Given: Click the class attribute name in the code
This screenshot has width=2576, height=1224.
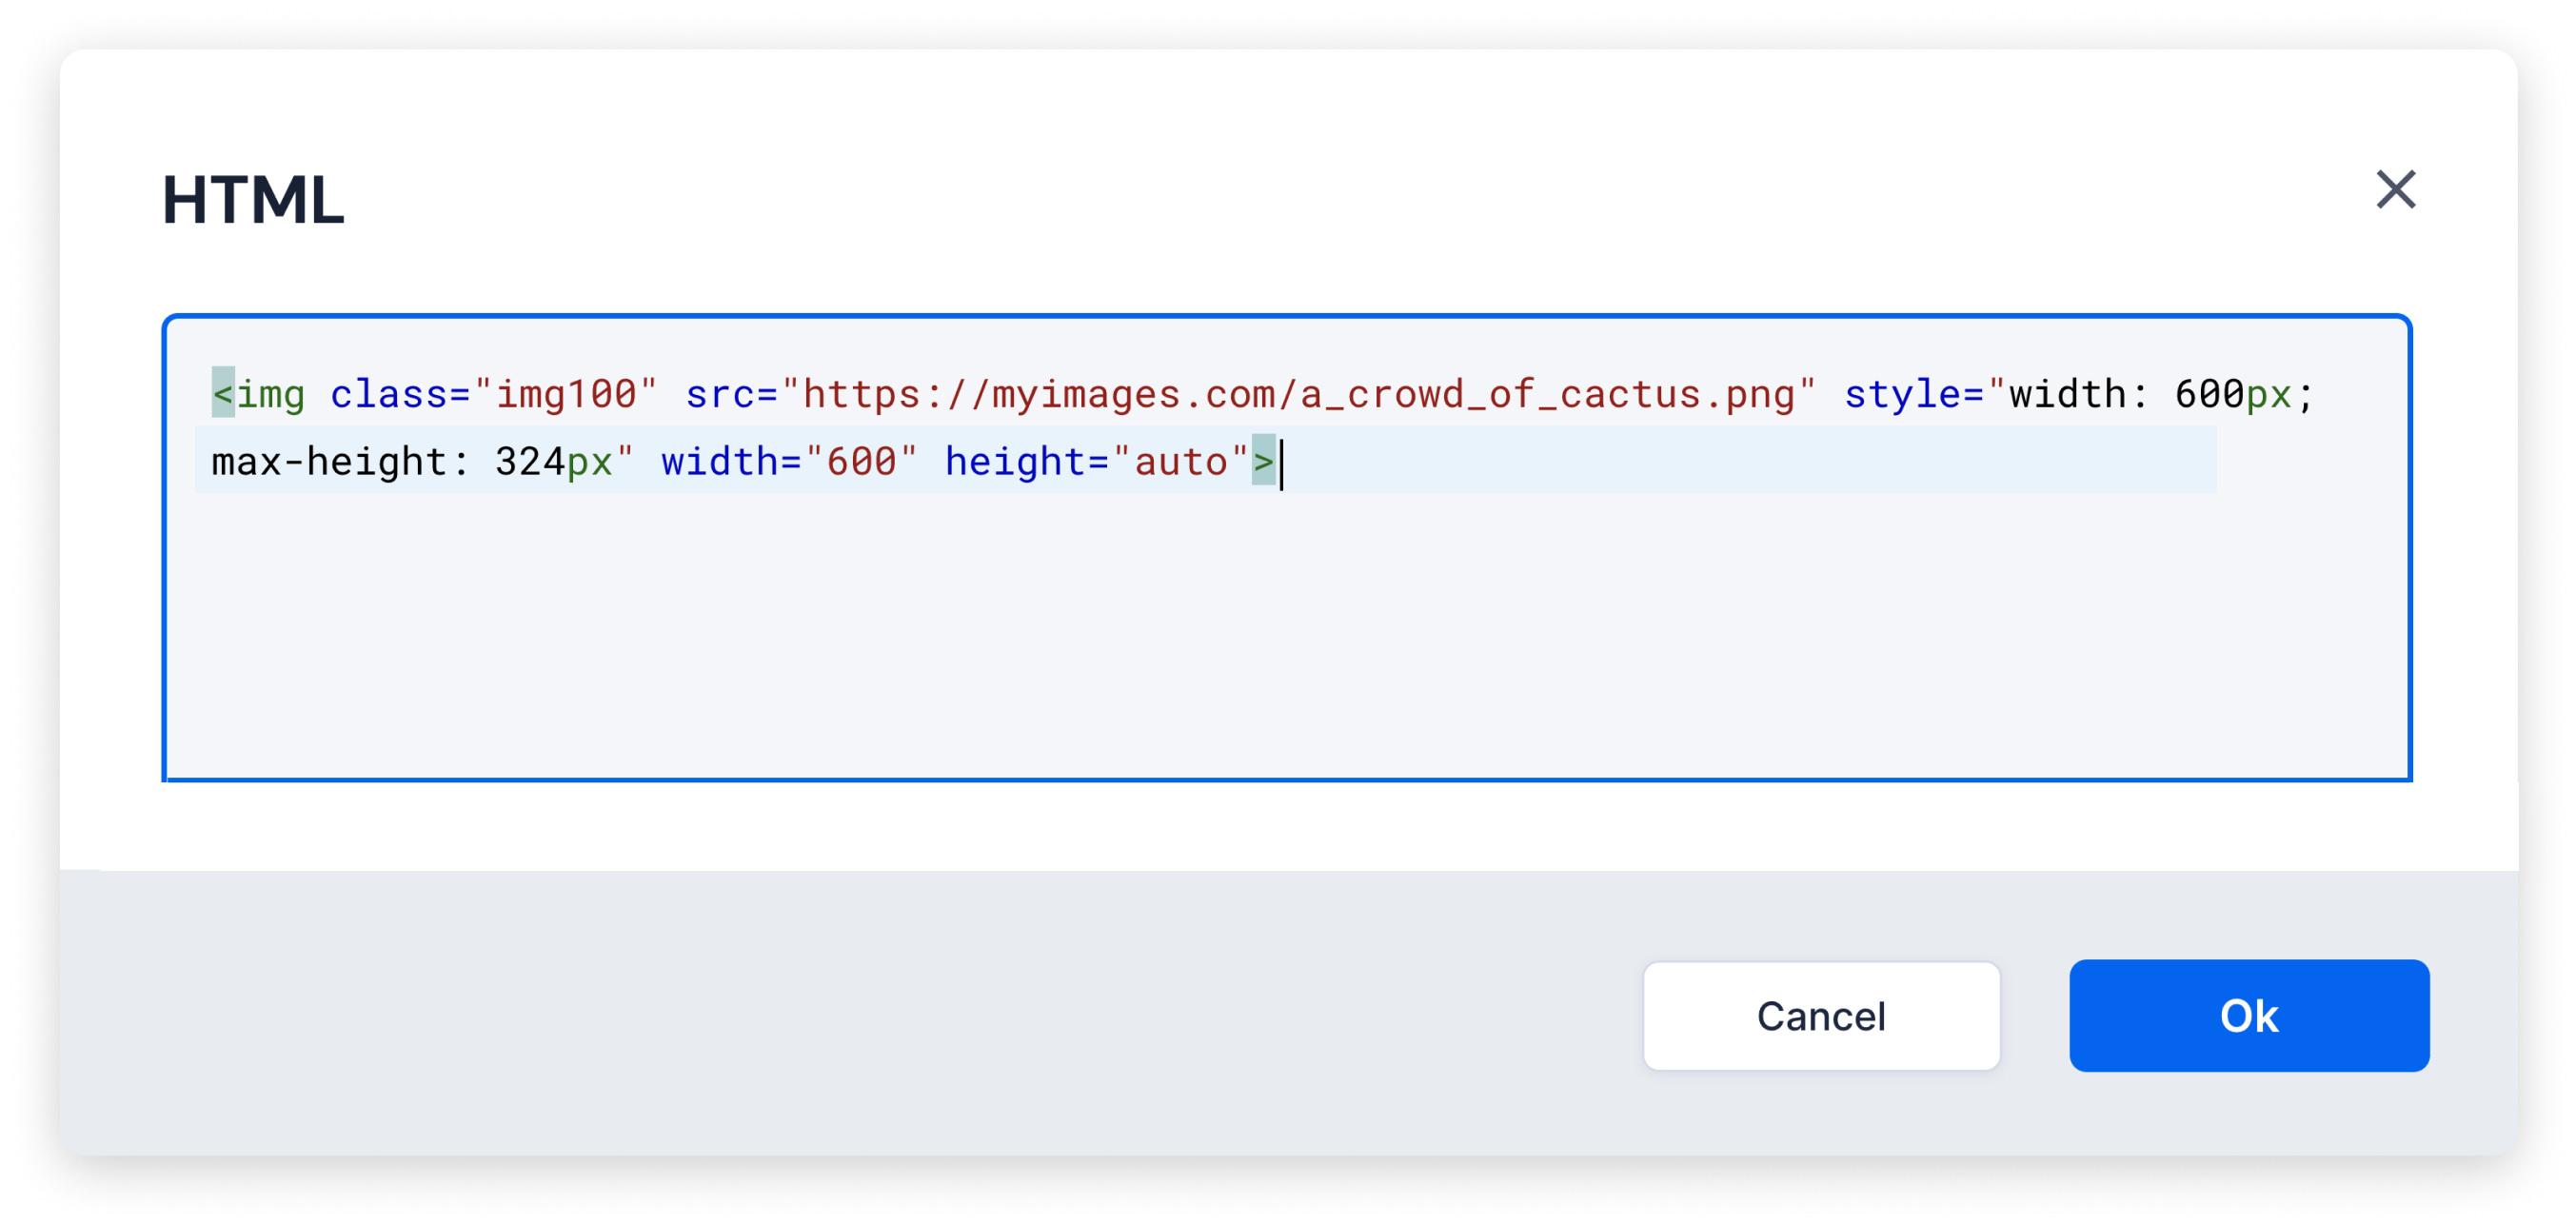Looking at the screenshot, I should coord(389,394).
